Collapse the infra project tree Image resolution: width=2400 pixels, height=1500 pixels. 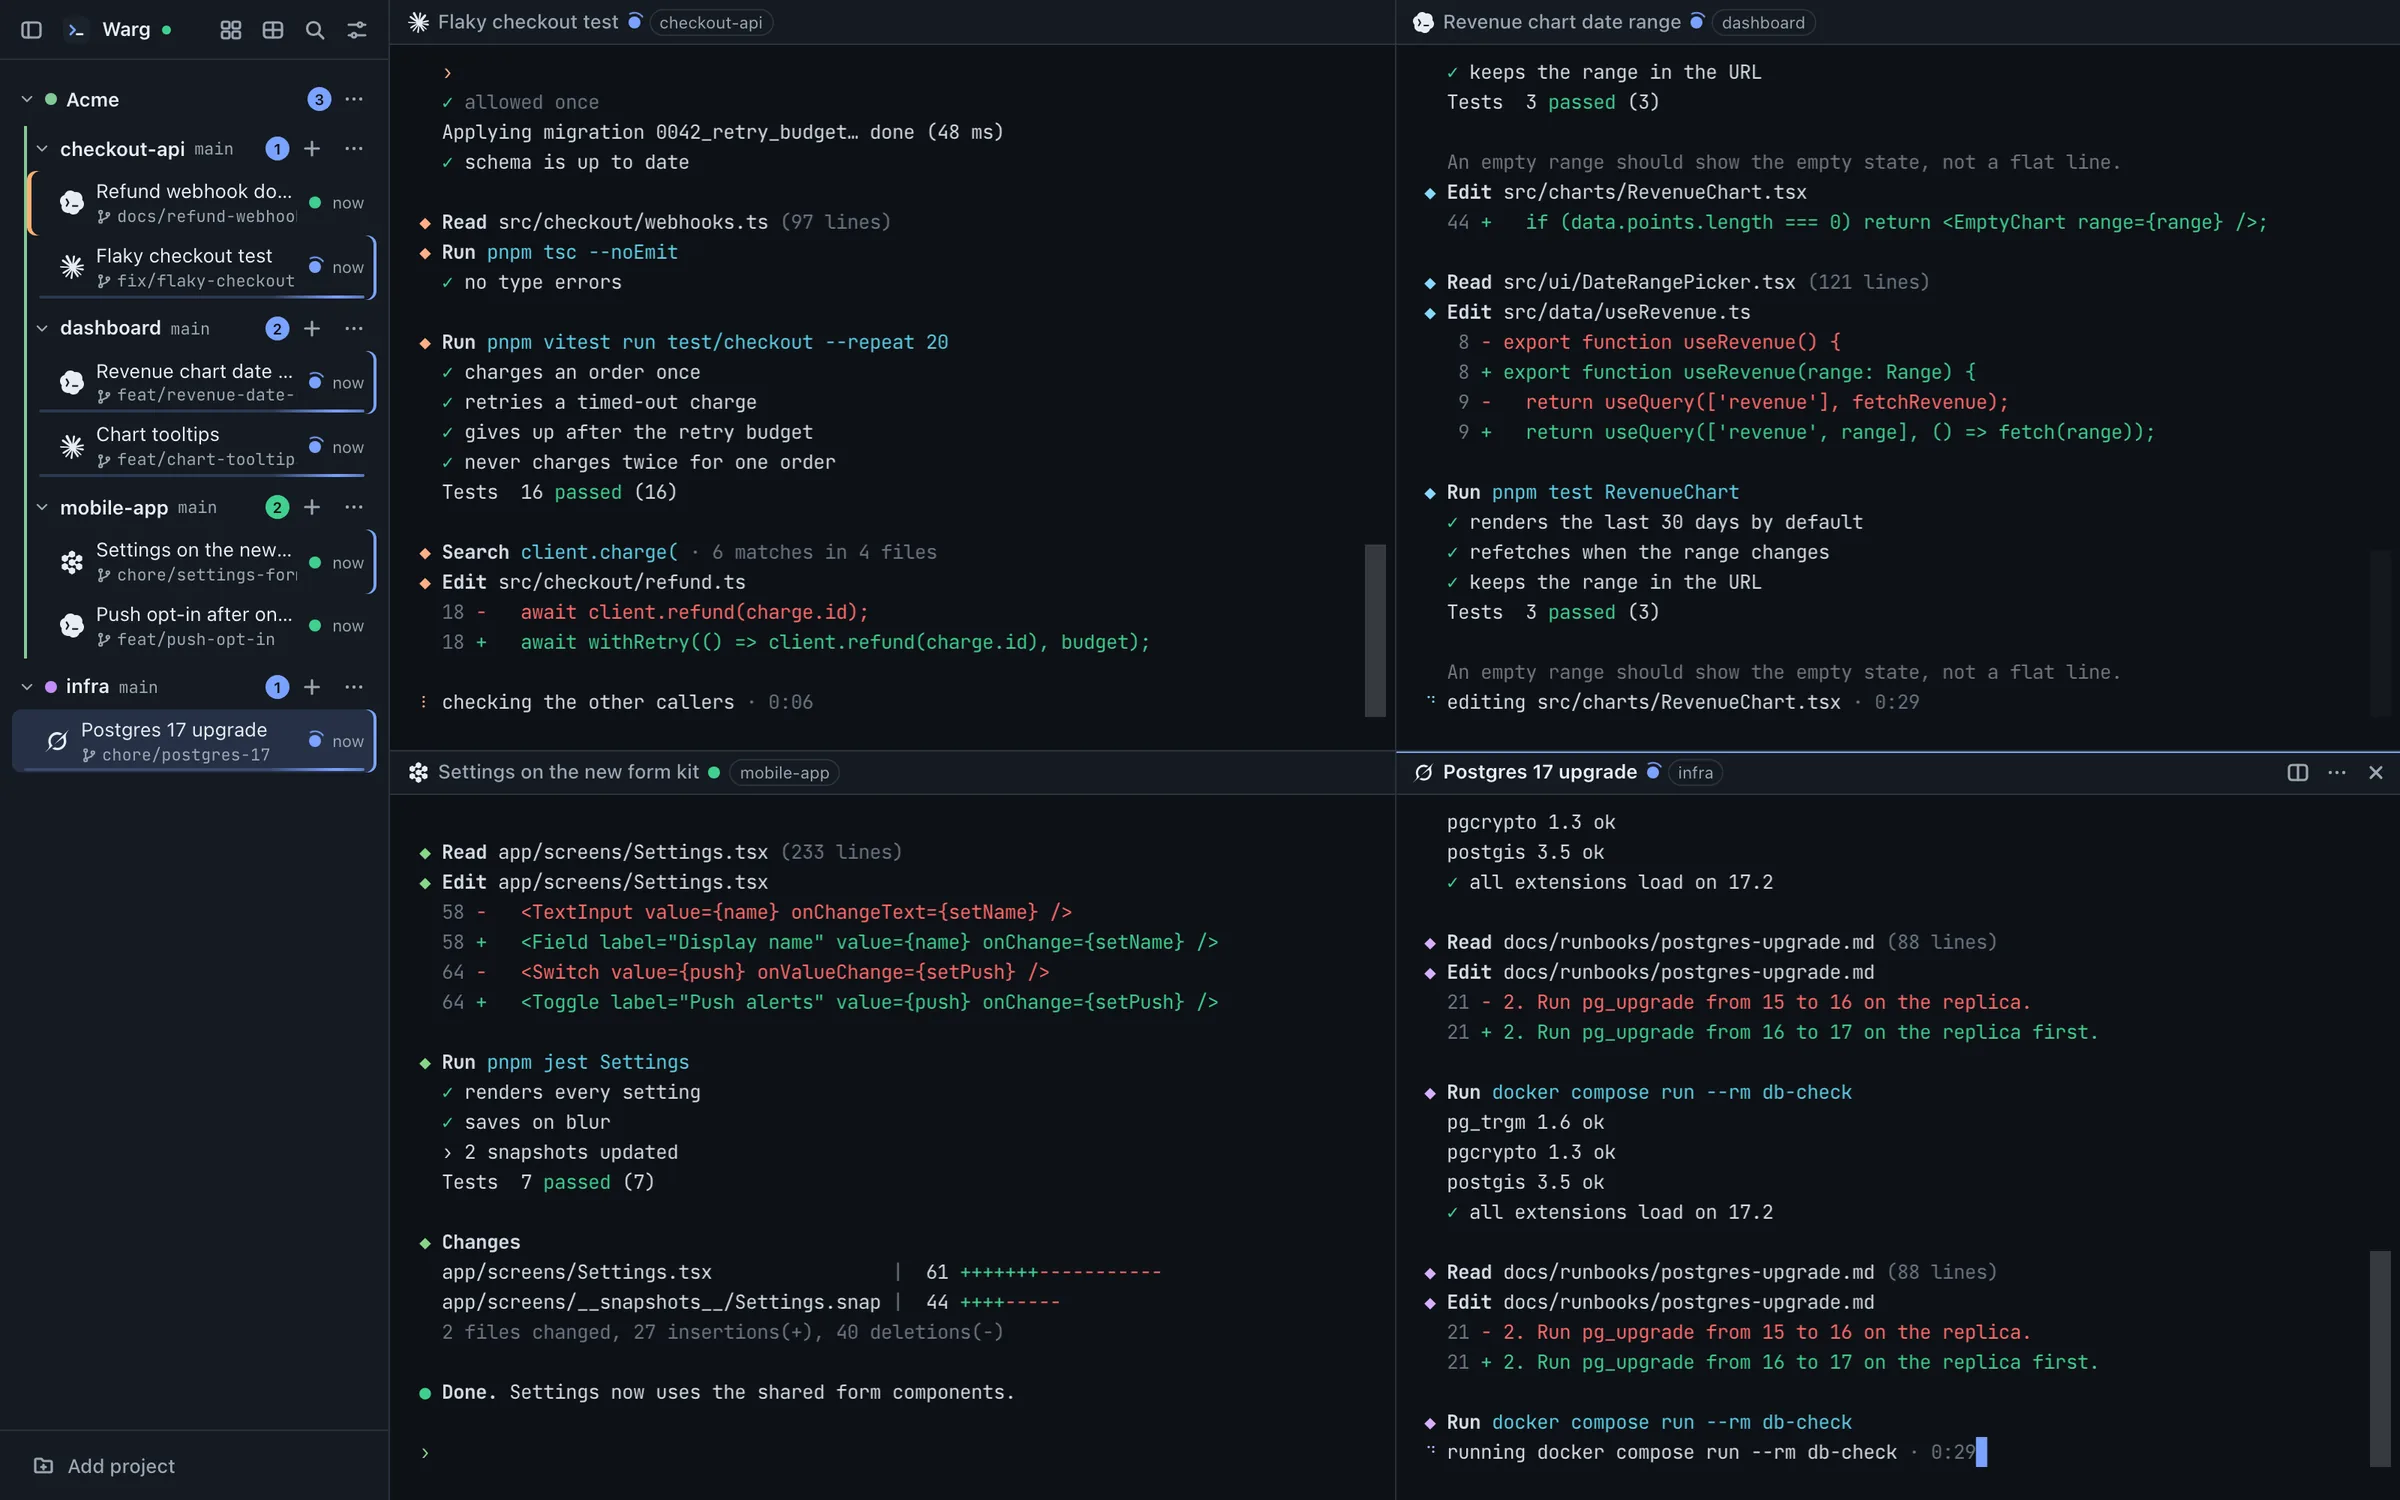(x=27, y=687)
